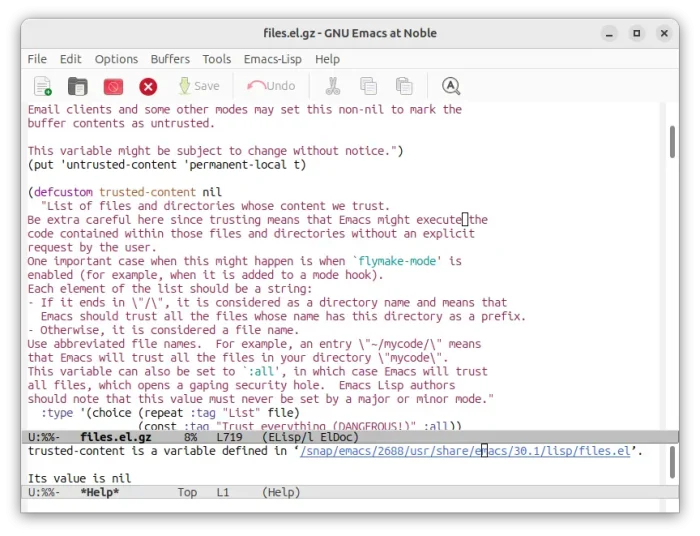
Task: Click the main buffer scrollbar thumb
Action: tap(672, 142)
